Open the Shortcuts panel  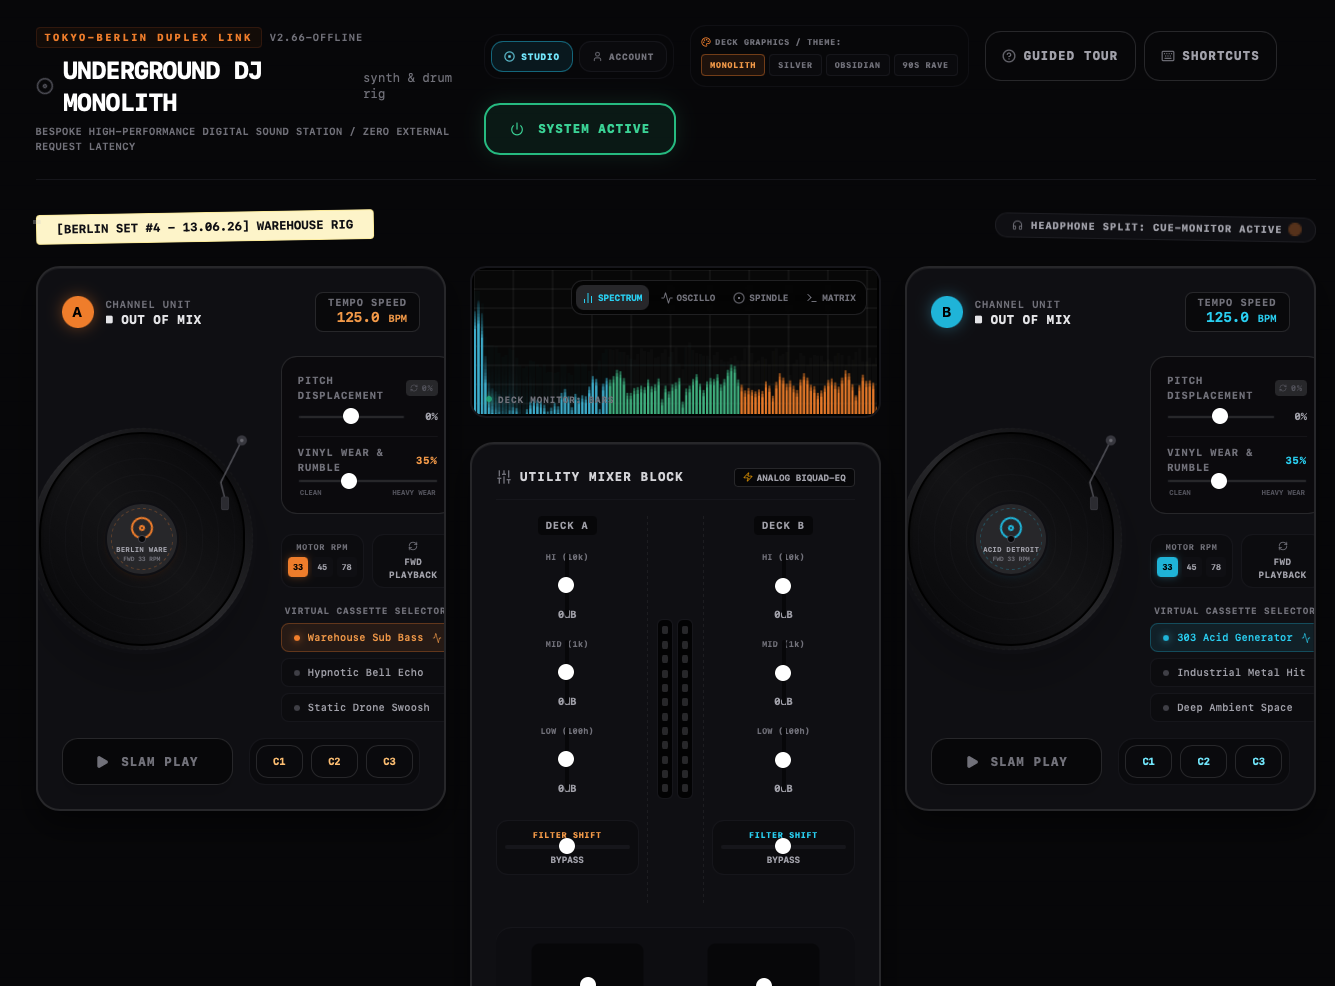1210,56
